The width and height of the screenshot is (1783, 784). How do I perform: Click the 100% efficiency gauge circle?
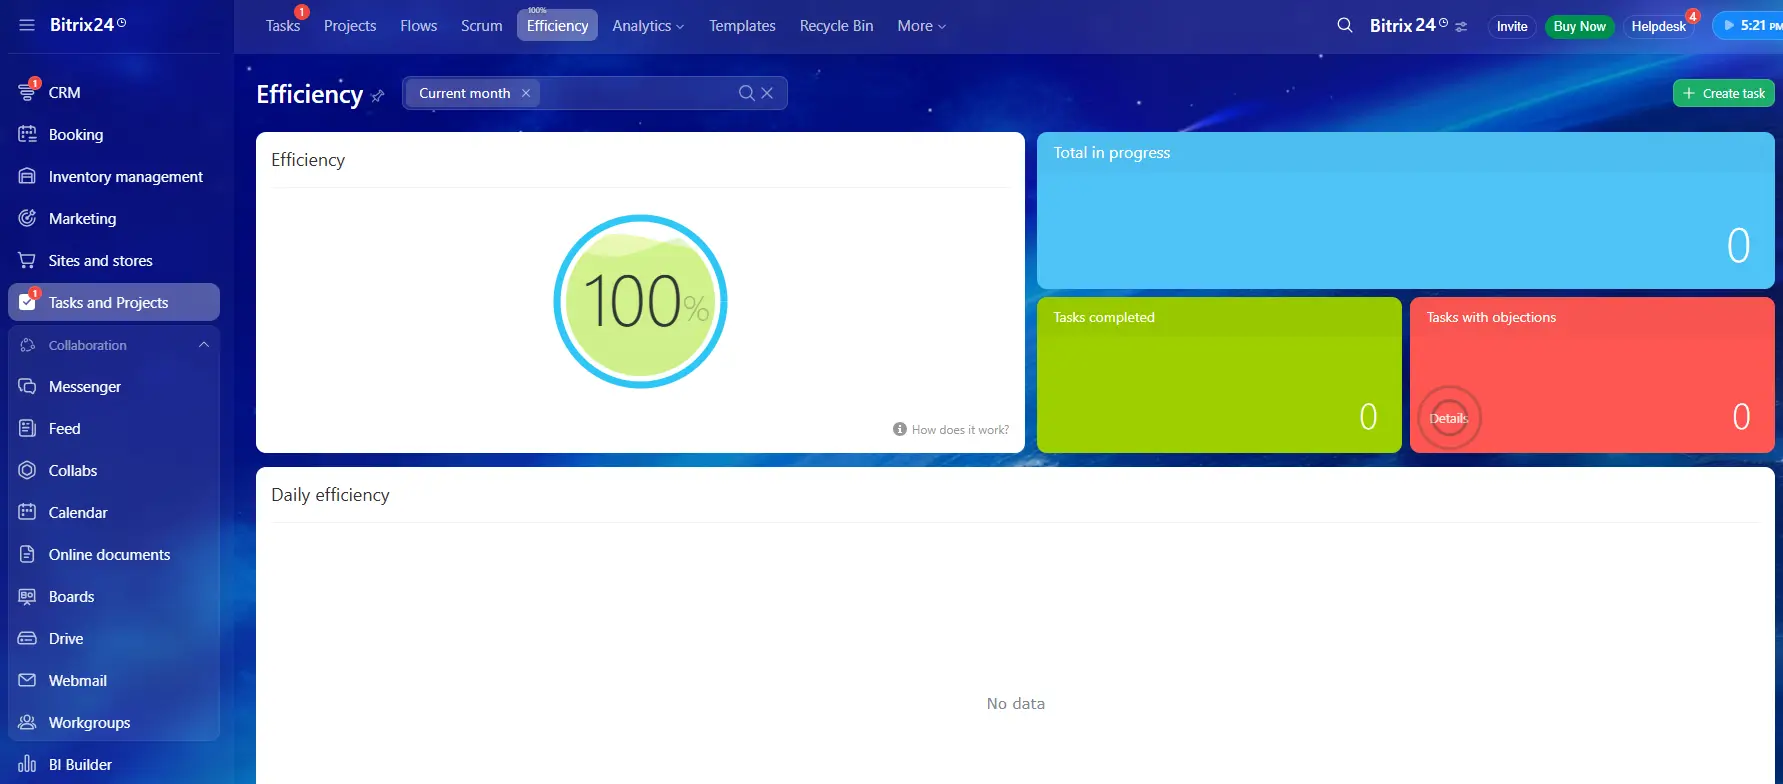point(640,301)
